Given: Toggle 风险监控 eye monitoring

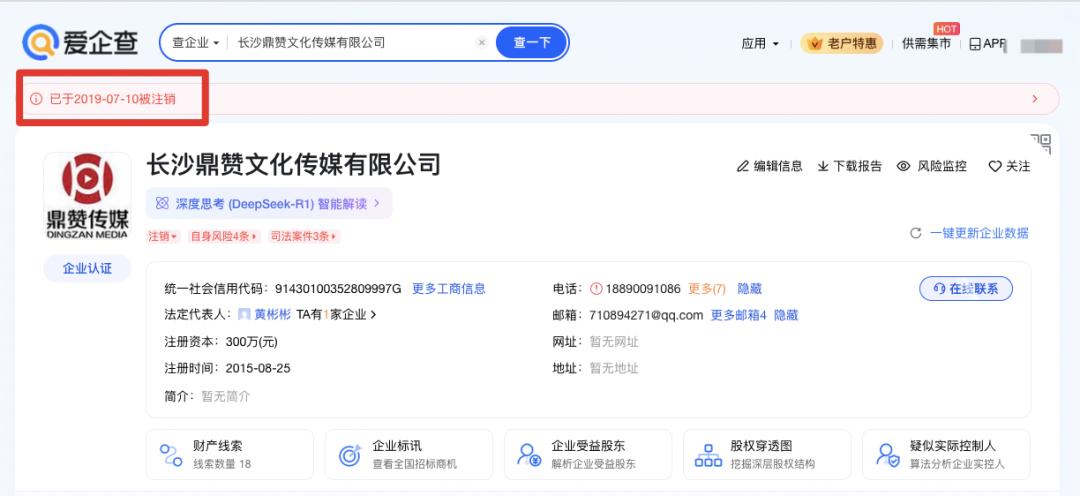Looking at the screenshot, I should click(903, 166).
